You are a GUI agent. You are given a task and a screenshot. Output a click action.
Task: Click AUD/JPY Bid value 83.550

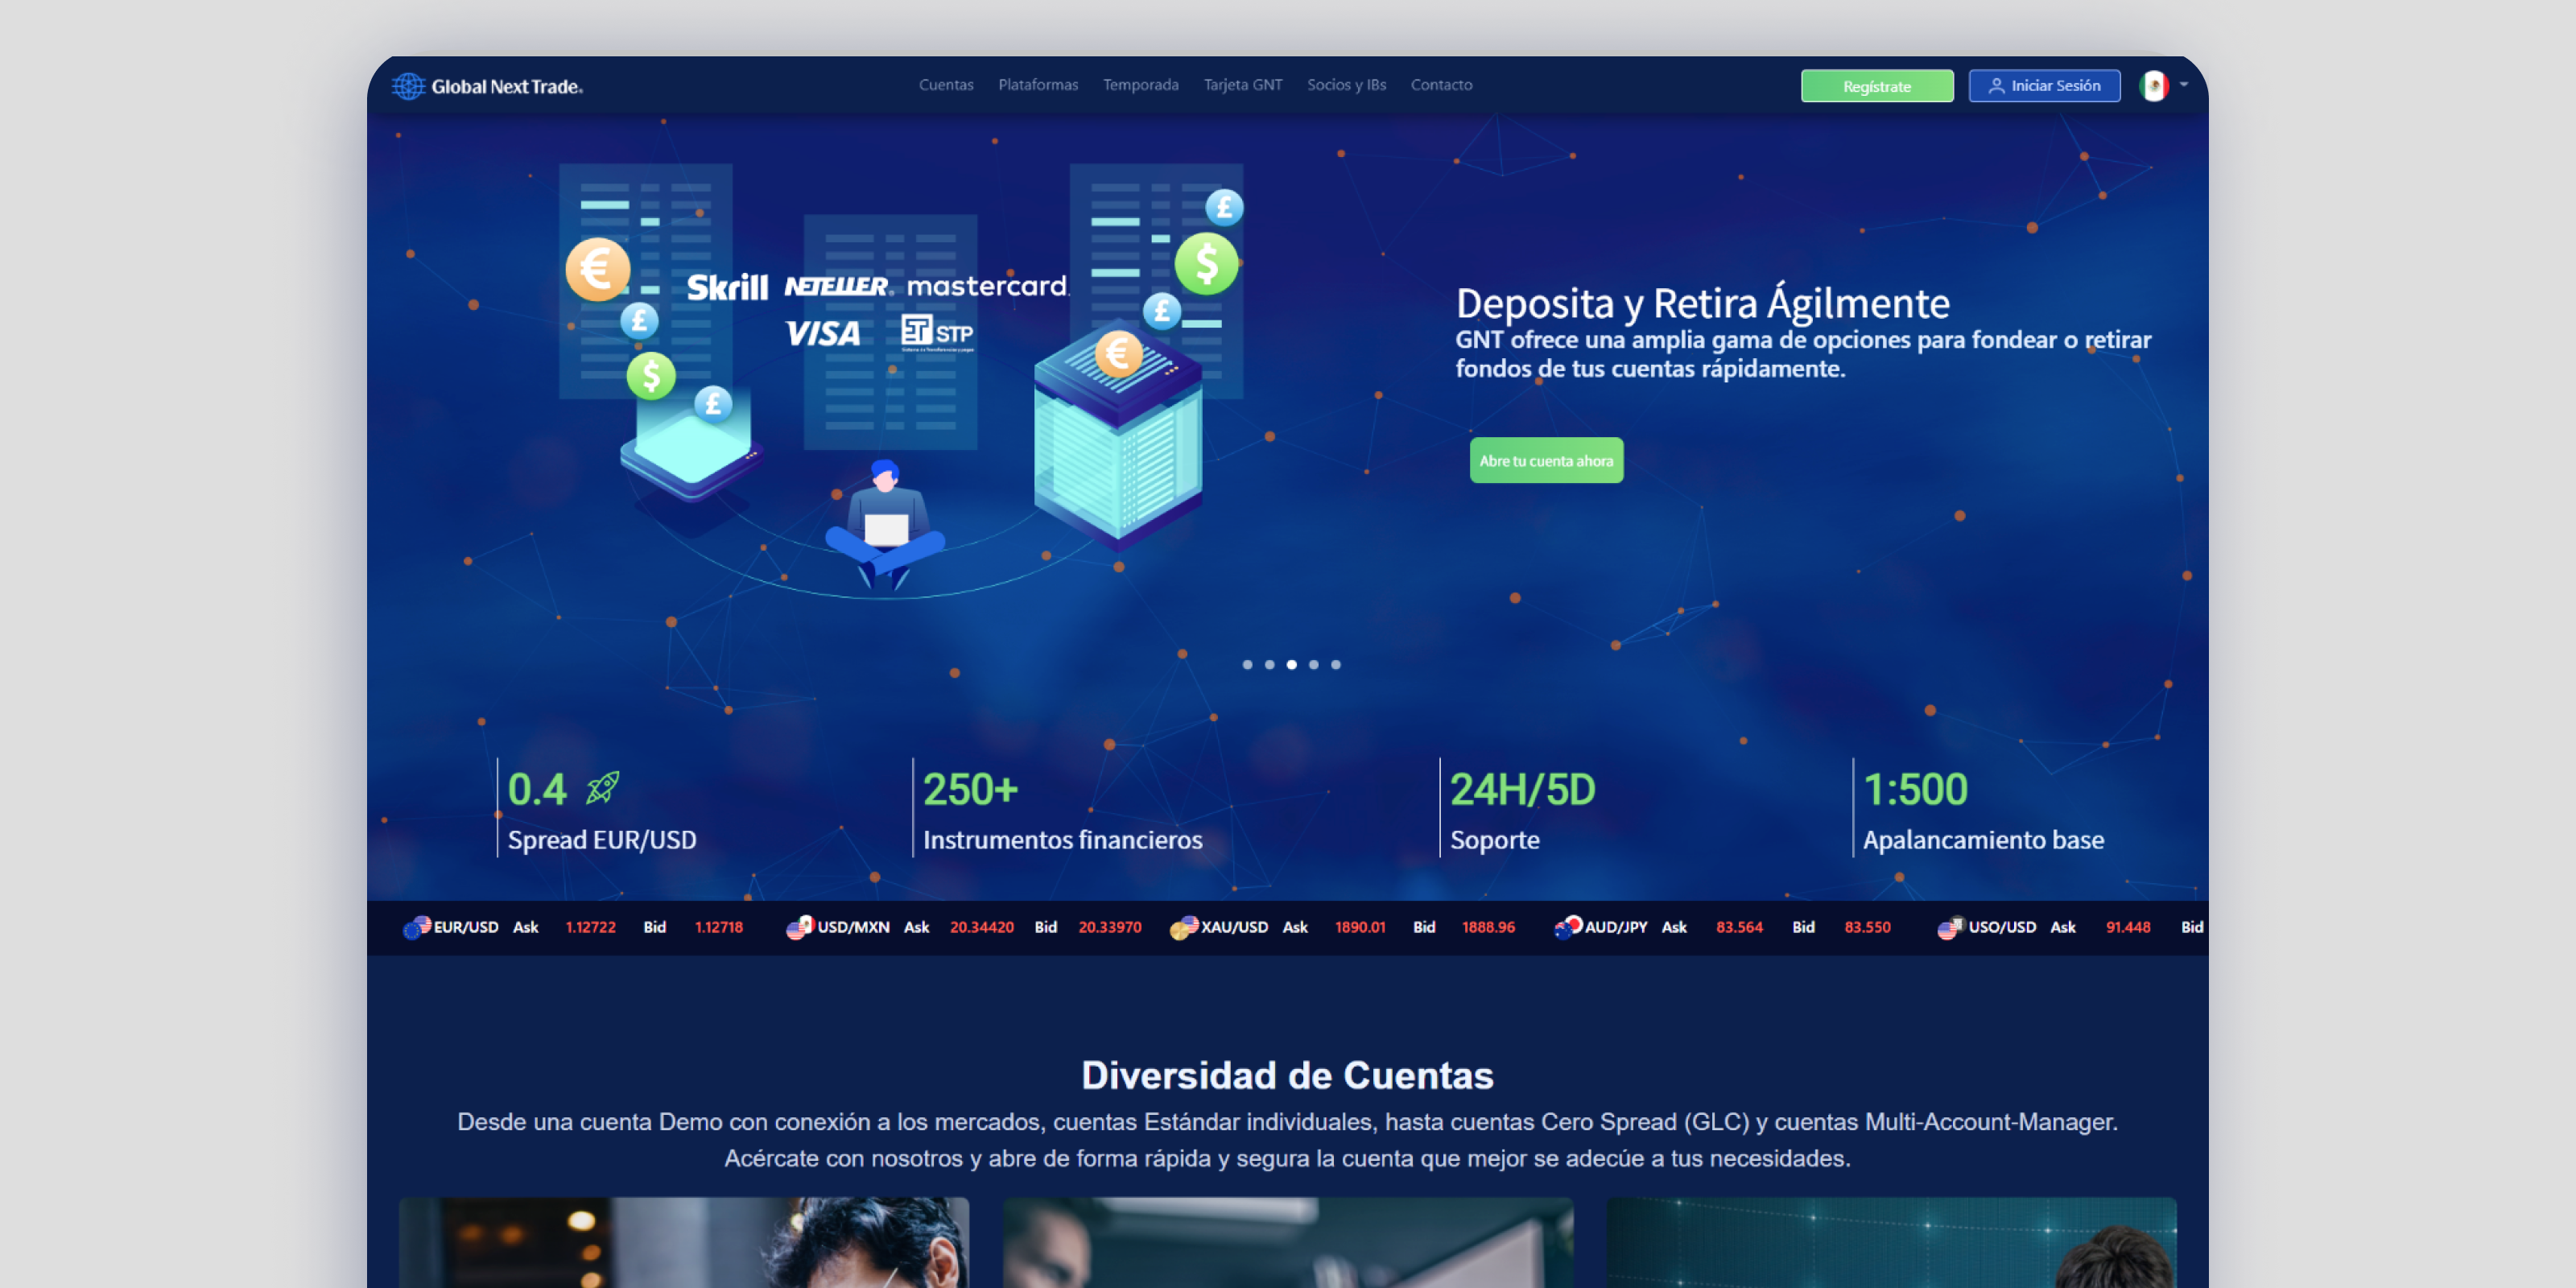(1867, 927)
